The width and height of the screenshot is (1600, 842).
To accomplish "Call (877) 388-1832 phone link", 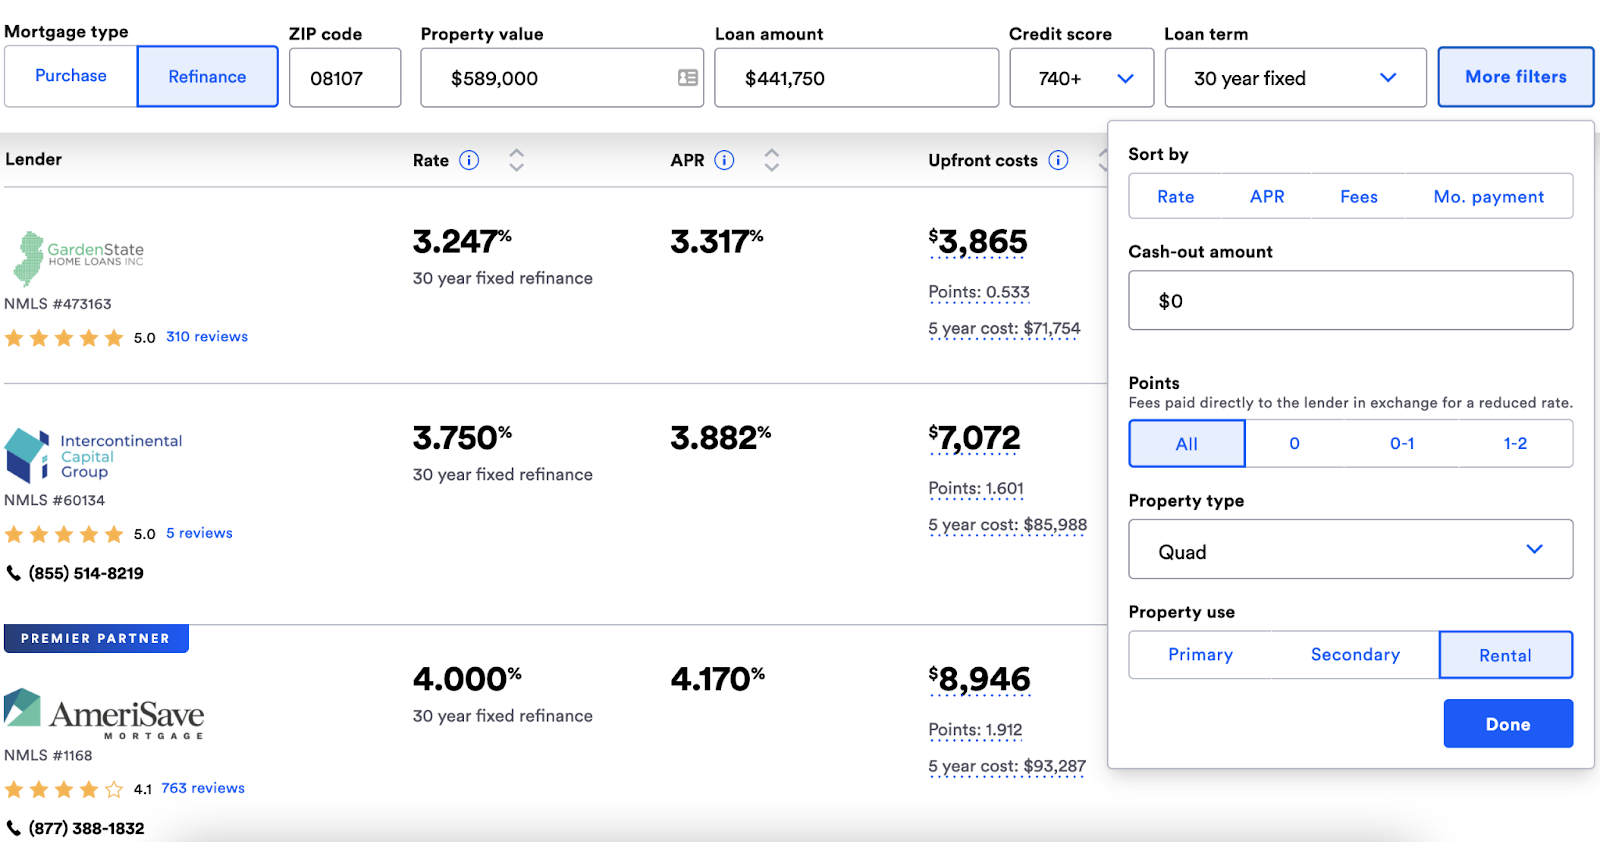I will (x=86, y=828).
